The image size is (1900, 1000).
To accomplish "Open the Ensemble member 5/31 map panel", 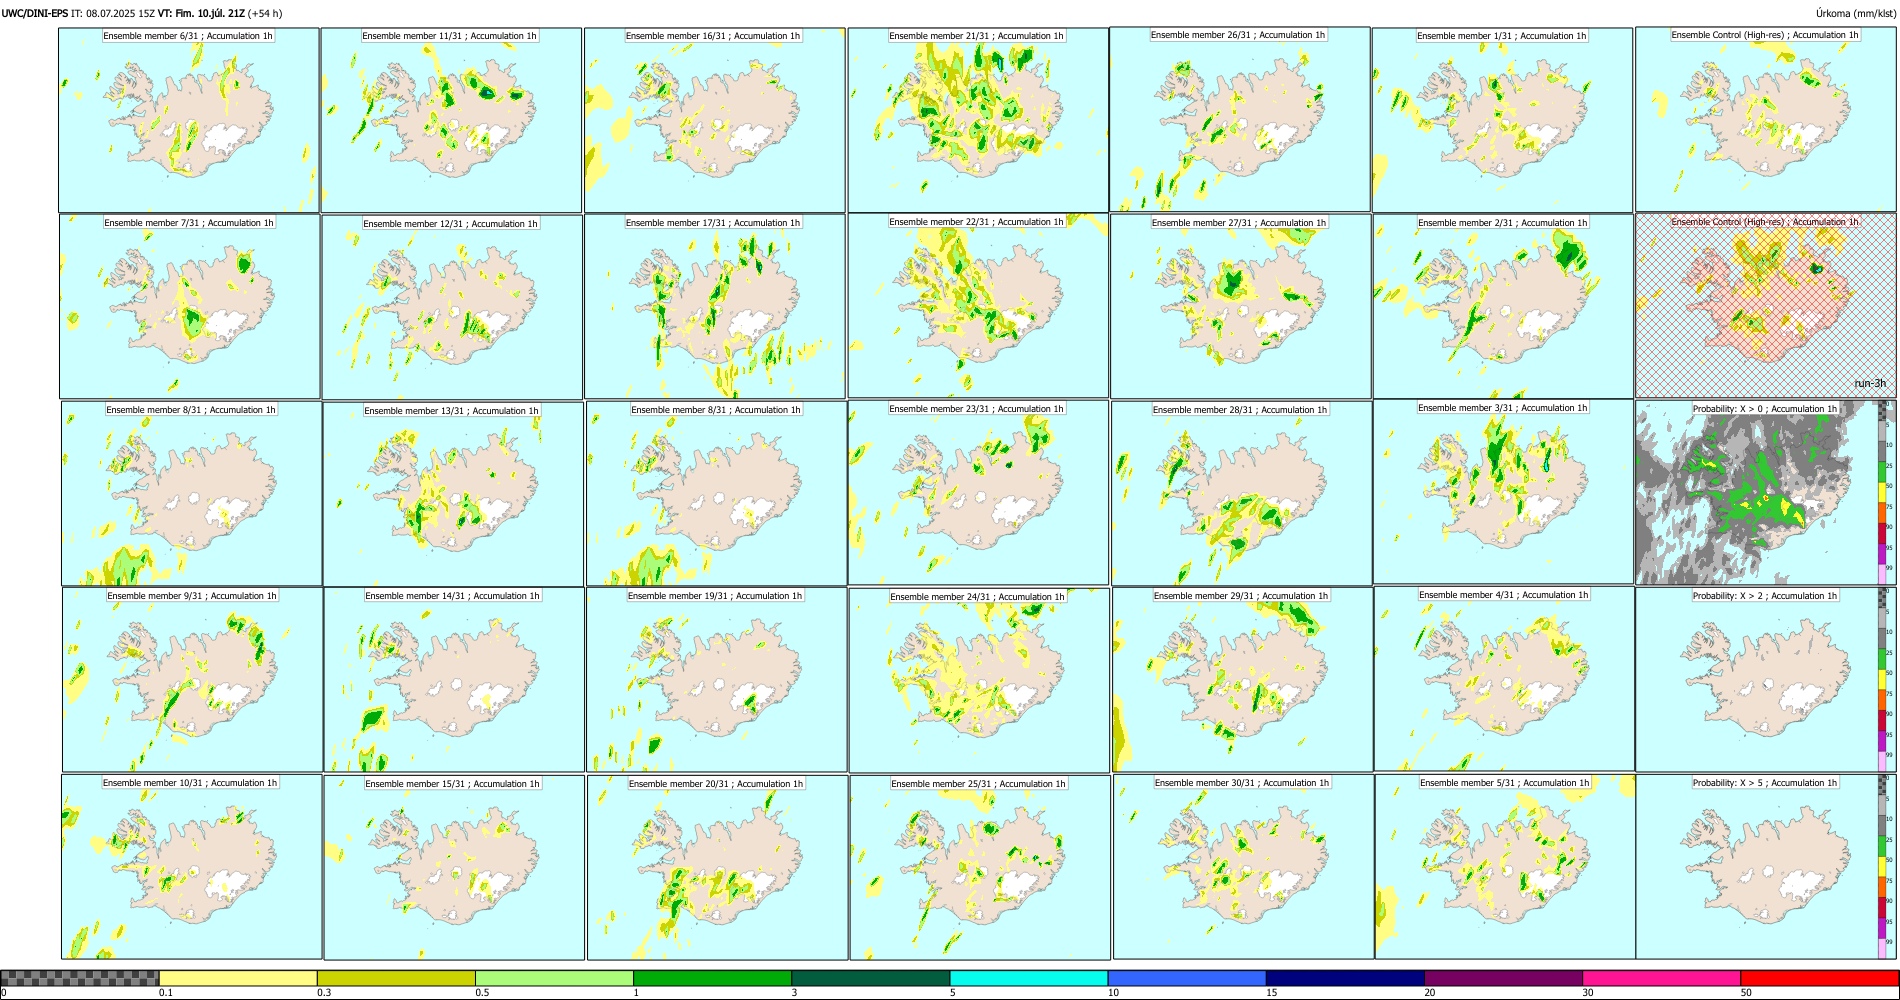I will click(x=1506, y=867).
